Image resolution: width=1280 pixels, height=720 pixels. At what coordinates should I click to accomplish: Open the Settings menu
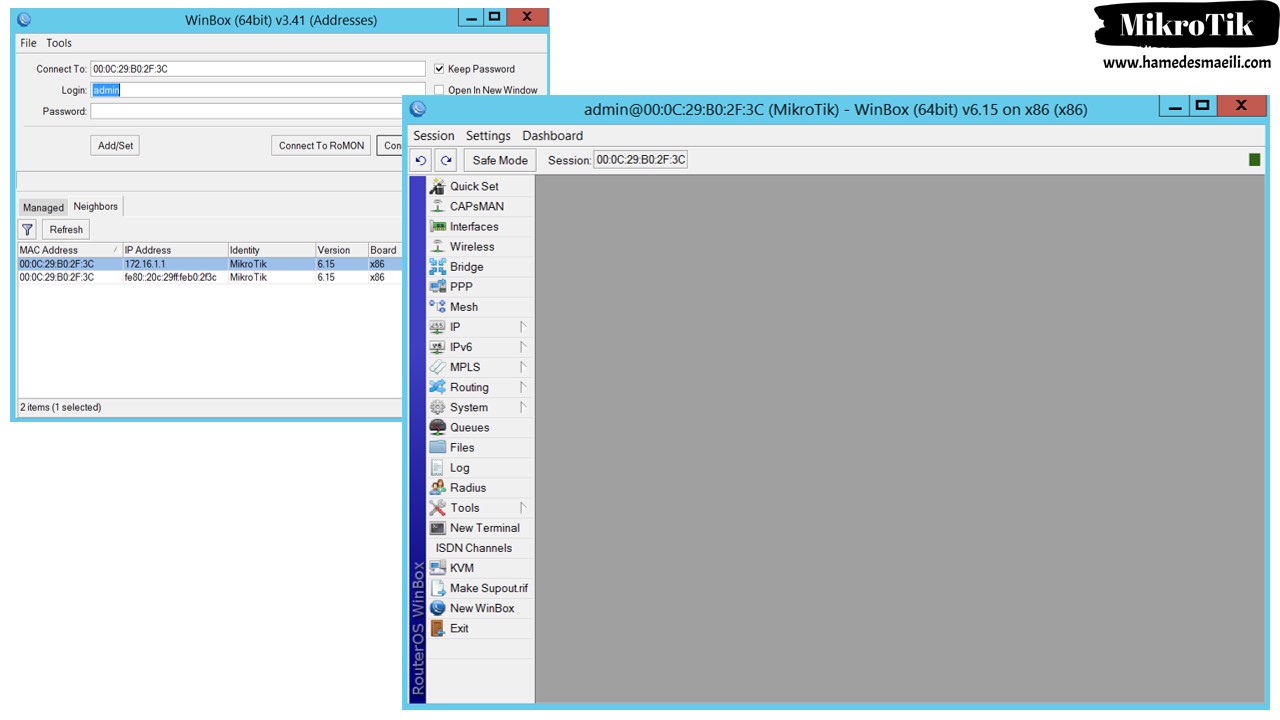(488, 136)
